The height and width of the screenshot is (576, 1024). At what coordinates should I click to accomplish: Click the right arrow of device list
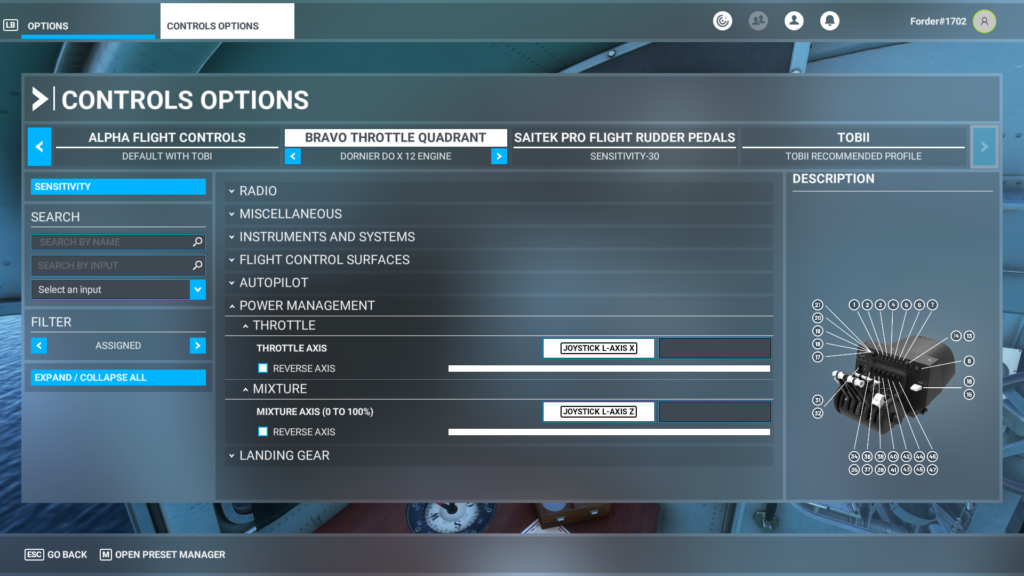click(x=984, y=146)
